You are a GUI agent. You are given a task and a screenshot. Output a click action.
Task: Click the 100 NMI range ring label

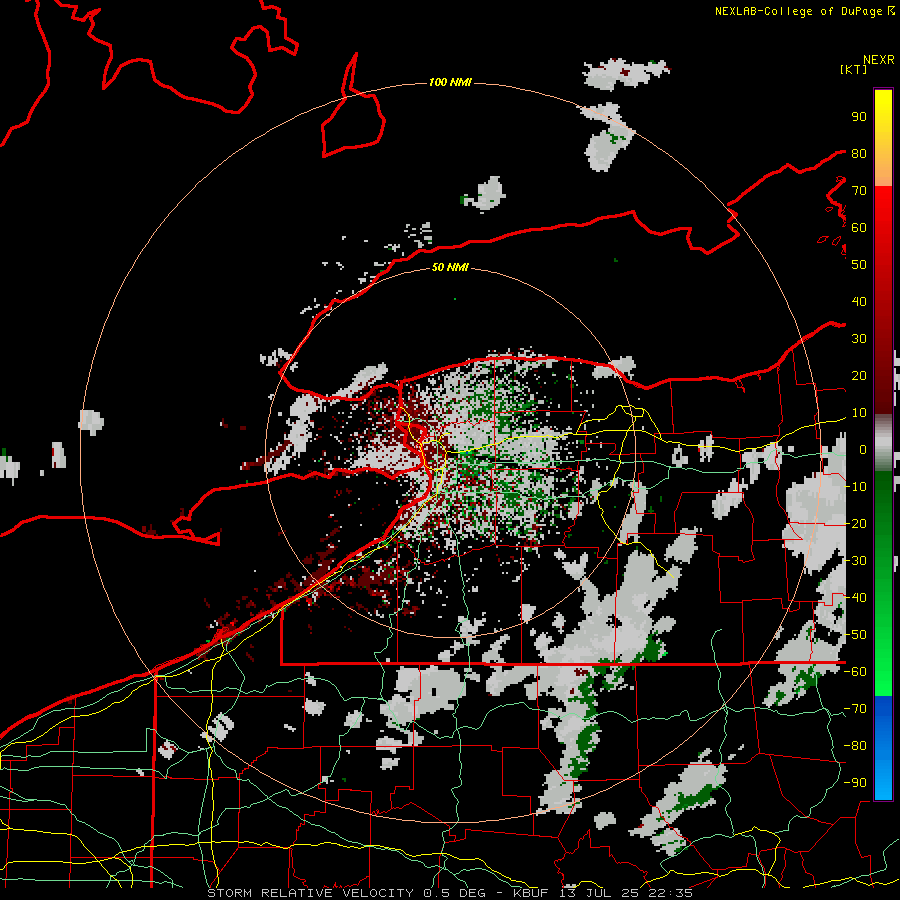(x=450, y=83)
